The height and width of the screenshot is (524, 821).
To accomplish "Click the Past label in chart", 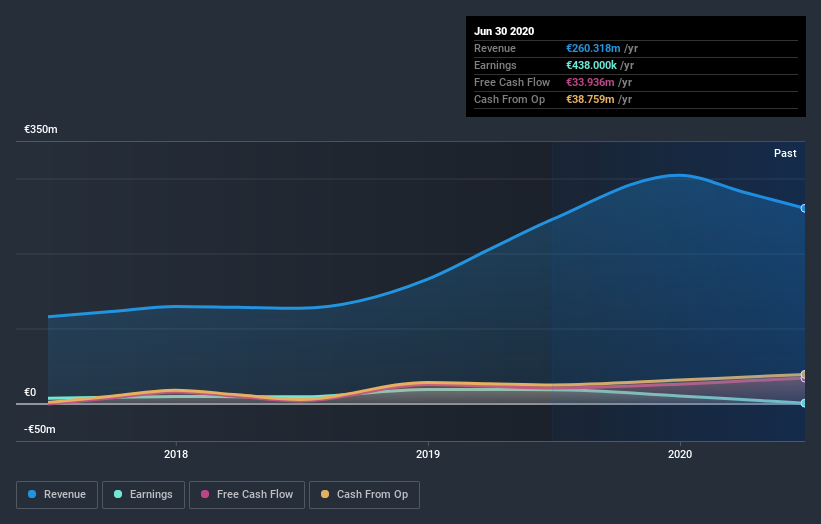I will [x=785, y=153].
